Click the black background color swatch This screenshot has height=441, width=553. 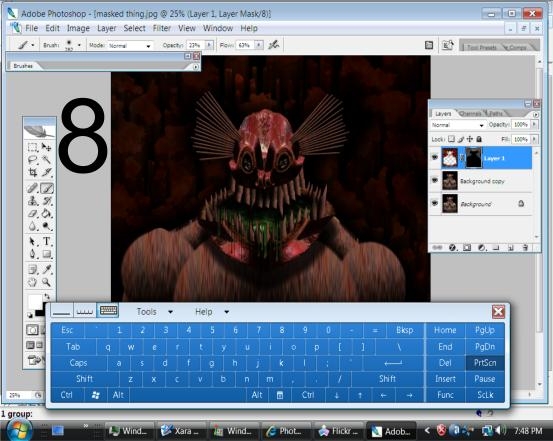[x=41, y=312]
